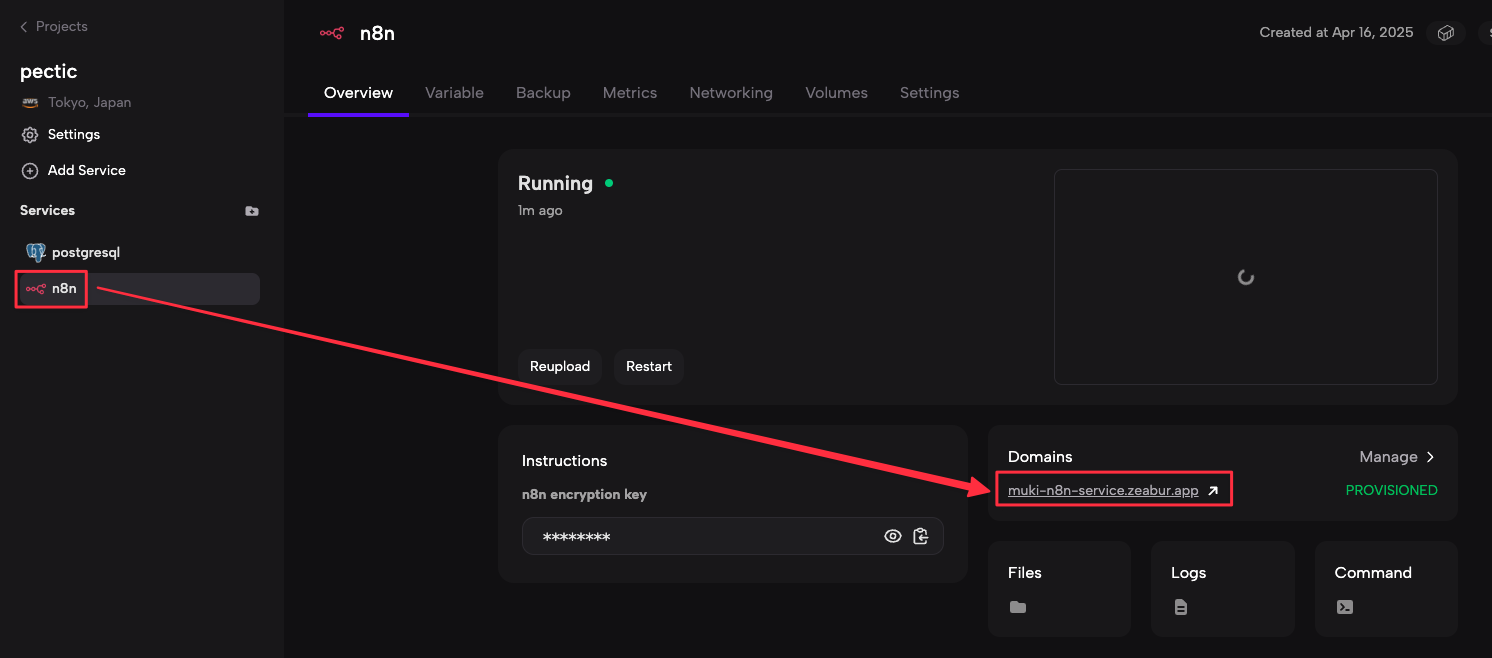The height and width of the screenshot is (658, 1492).
Task: Click the new folder icon beside Services
Action: click(252, 211)
